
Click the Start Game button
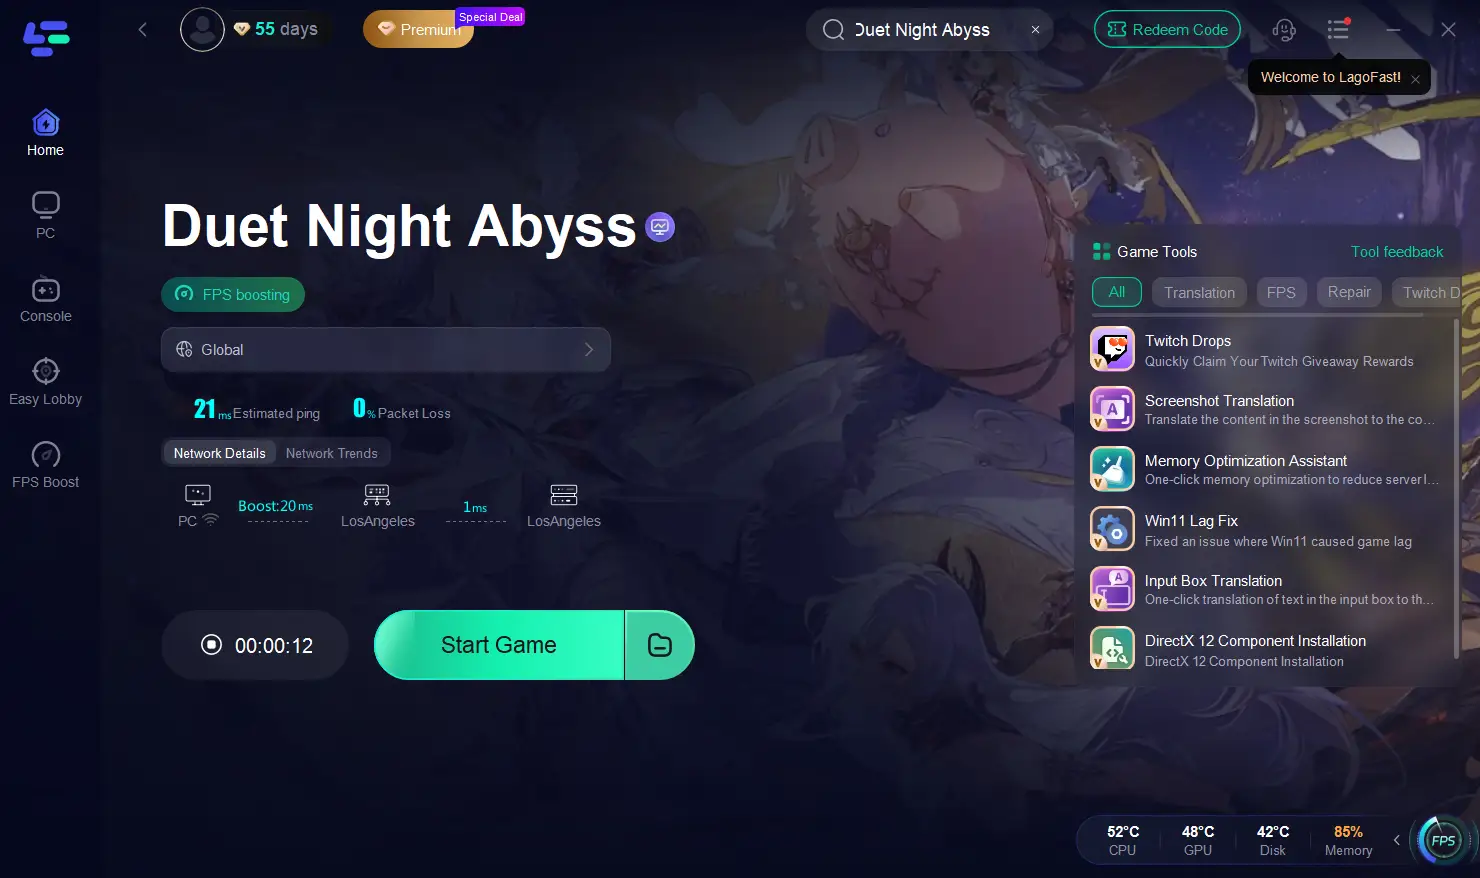coord(499,645)
